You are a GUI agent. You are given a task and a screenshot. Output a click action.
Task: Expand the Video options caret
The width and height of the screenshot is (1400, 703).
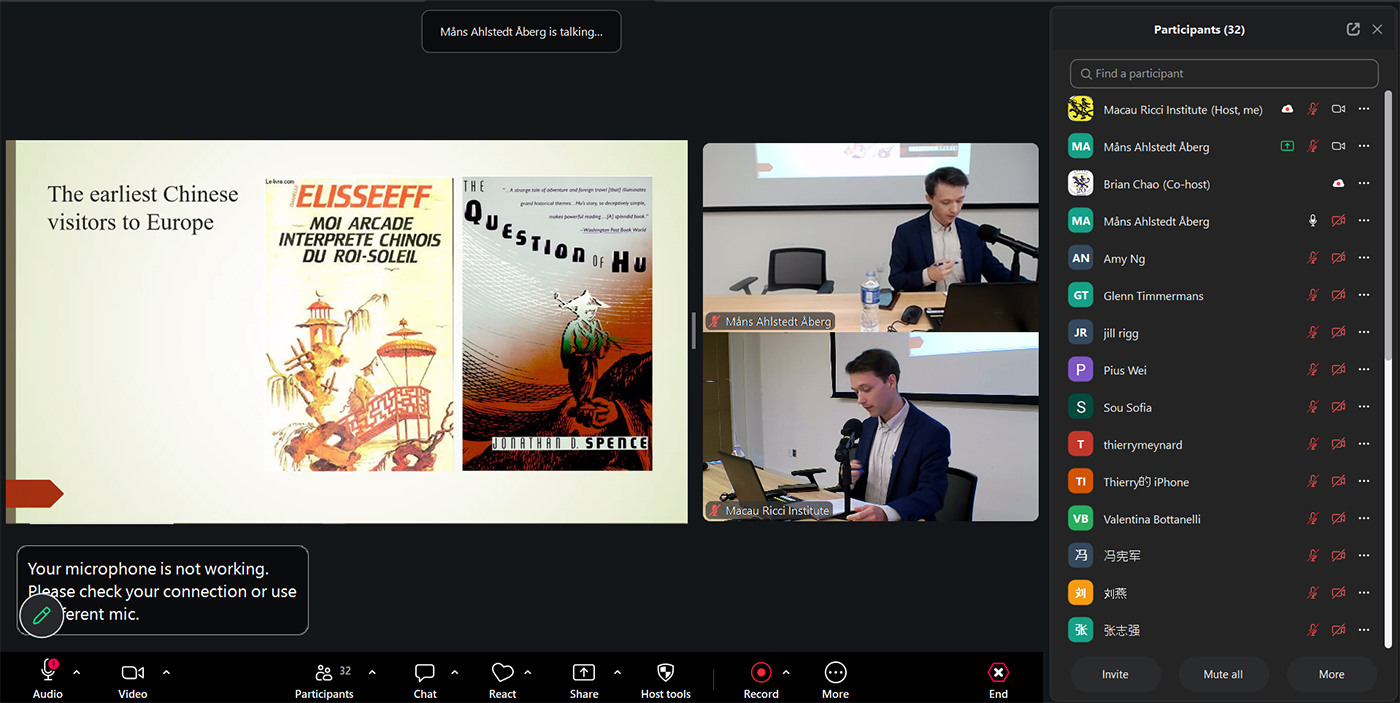(x=166, y=672)
